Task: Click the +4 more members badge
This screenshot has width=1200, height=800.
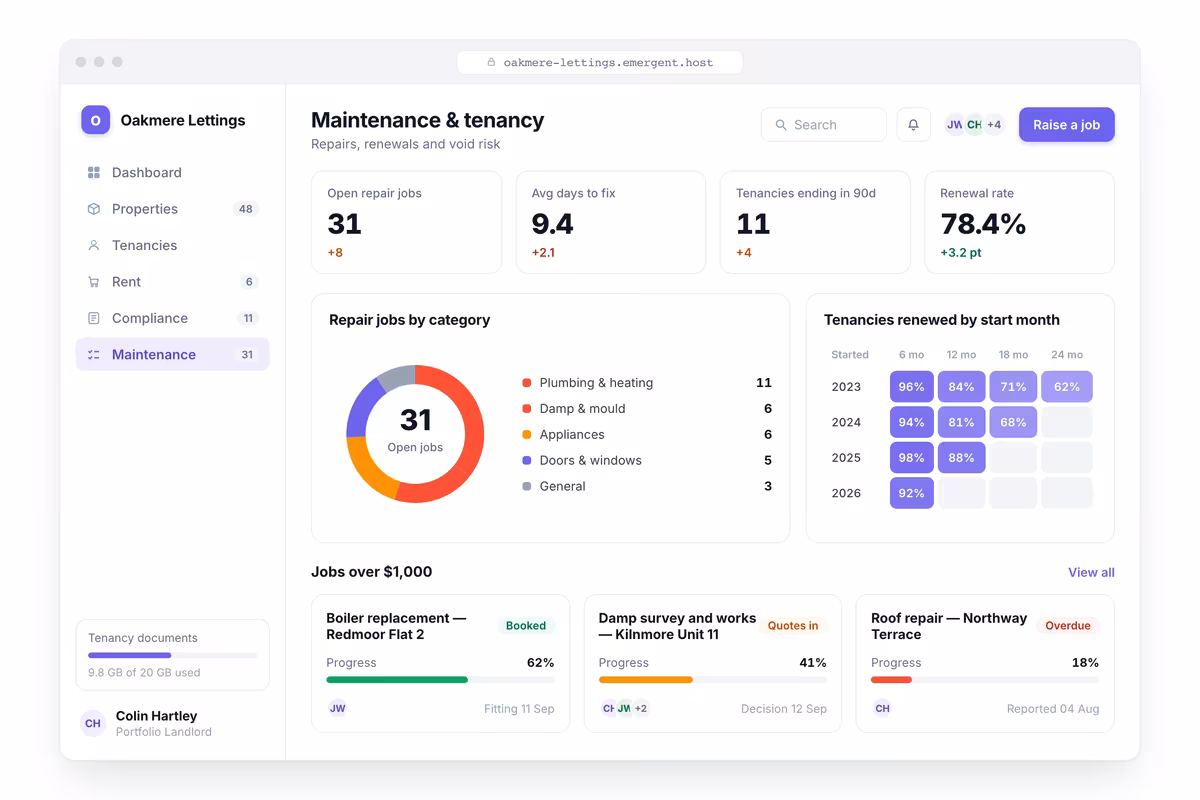Action: point(994,125)
